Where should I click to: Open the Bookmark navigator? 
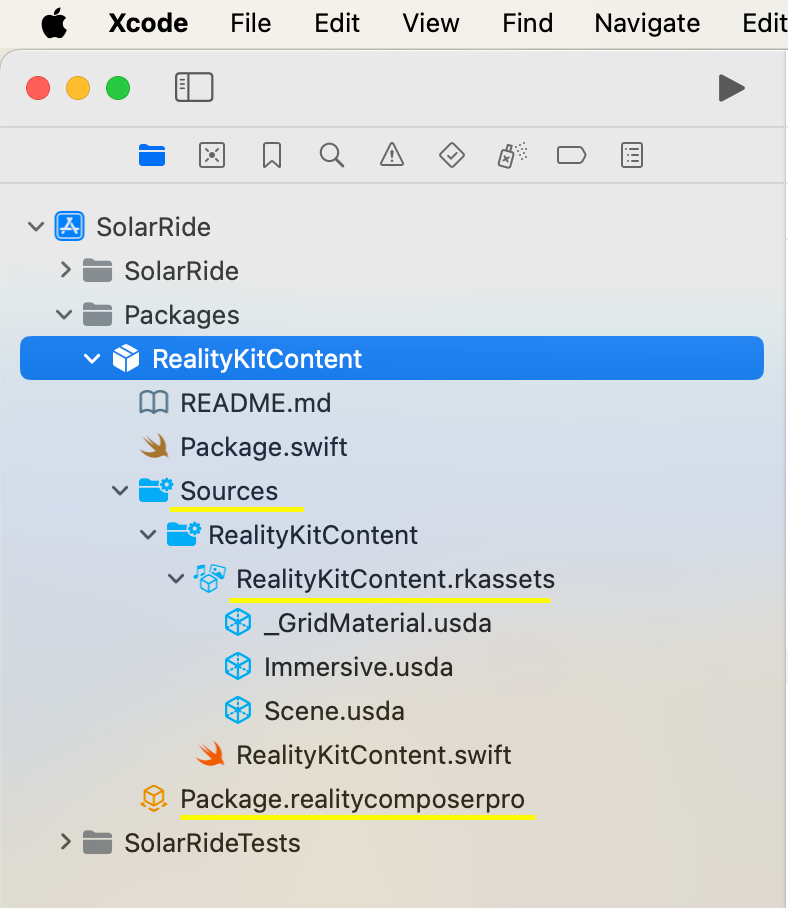tap(271, 155)
